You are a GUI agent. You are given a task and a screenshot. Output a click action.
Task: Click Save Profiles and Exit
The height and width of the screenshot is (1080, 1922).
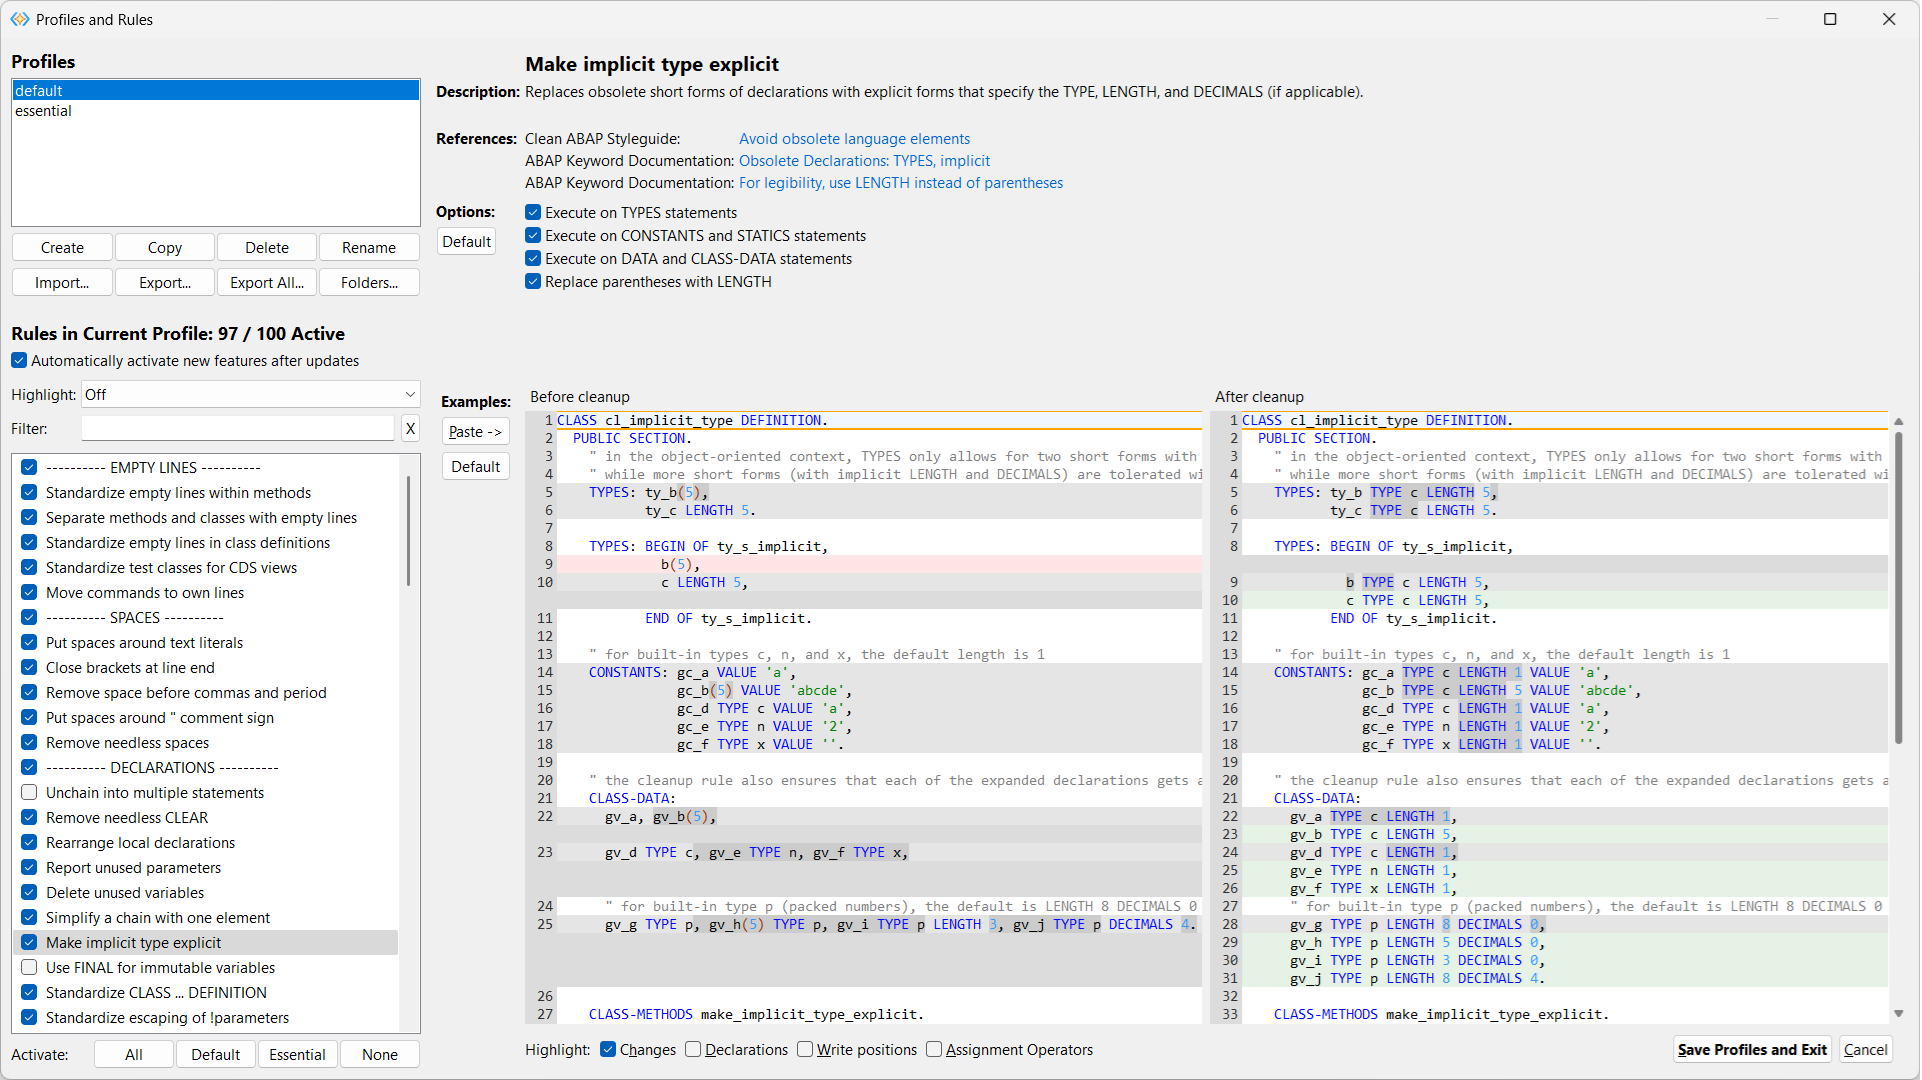point(1752,1050)
